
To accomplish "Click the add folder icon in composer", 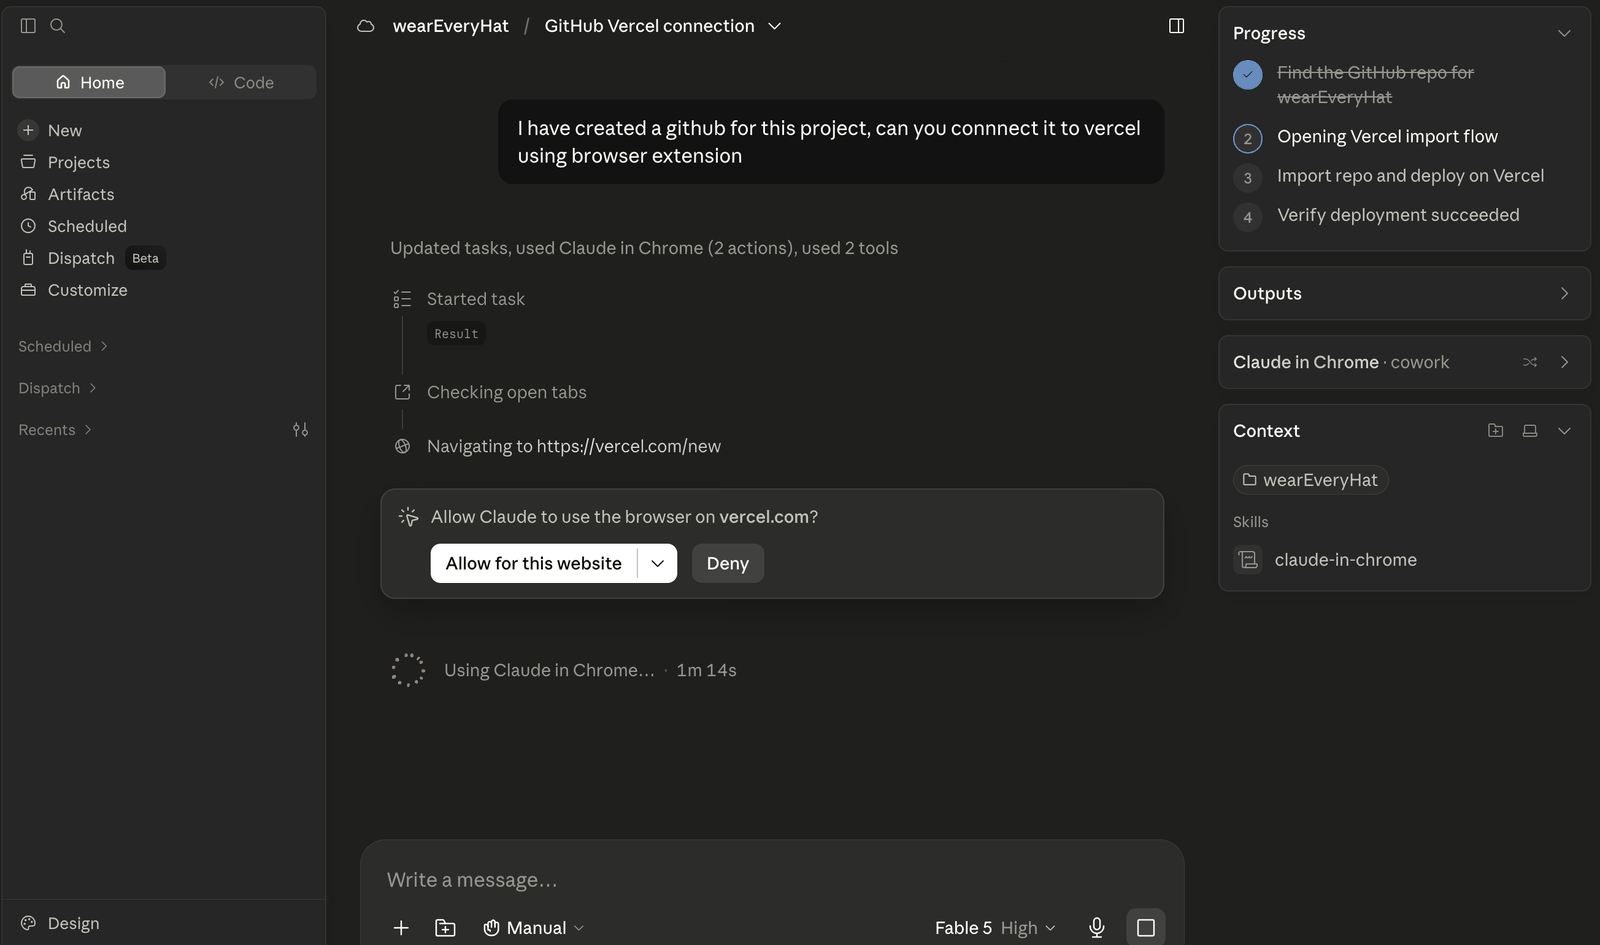I will pos(446,928).
